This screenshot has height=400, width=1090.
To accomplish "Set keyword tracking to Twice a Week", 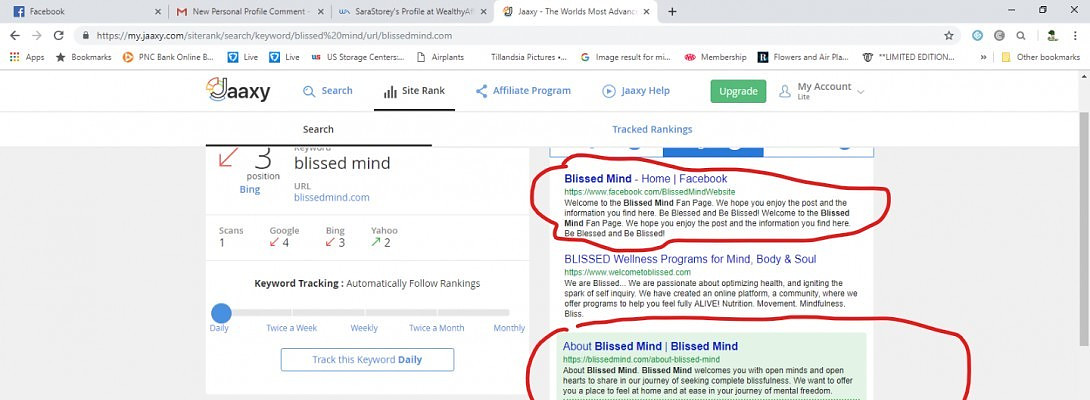I will [x=292, y=328].
